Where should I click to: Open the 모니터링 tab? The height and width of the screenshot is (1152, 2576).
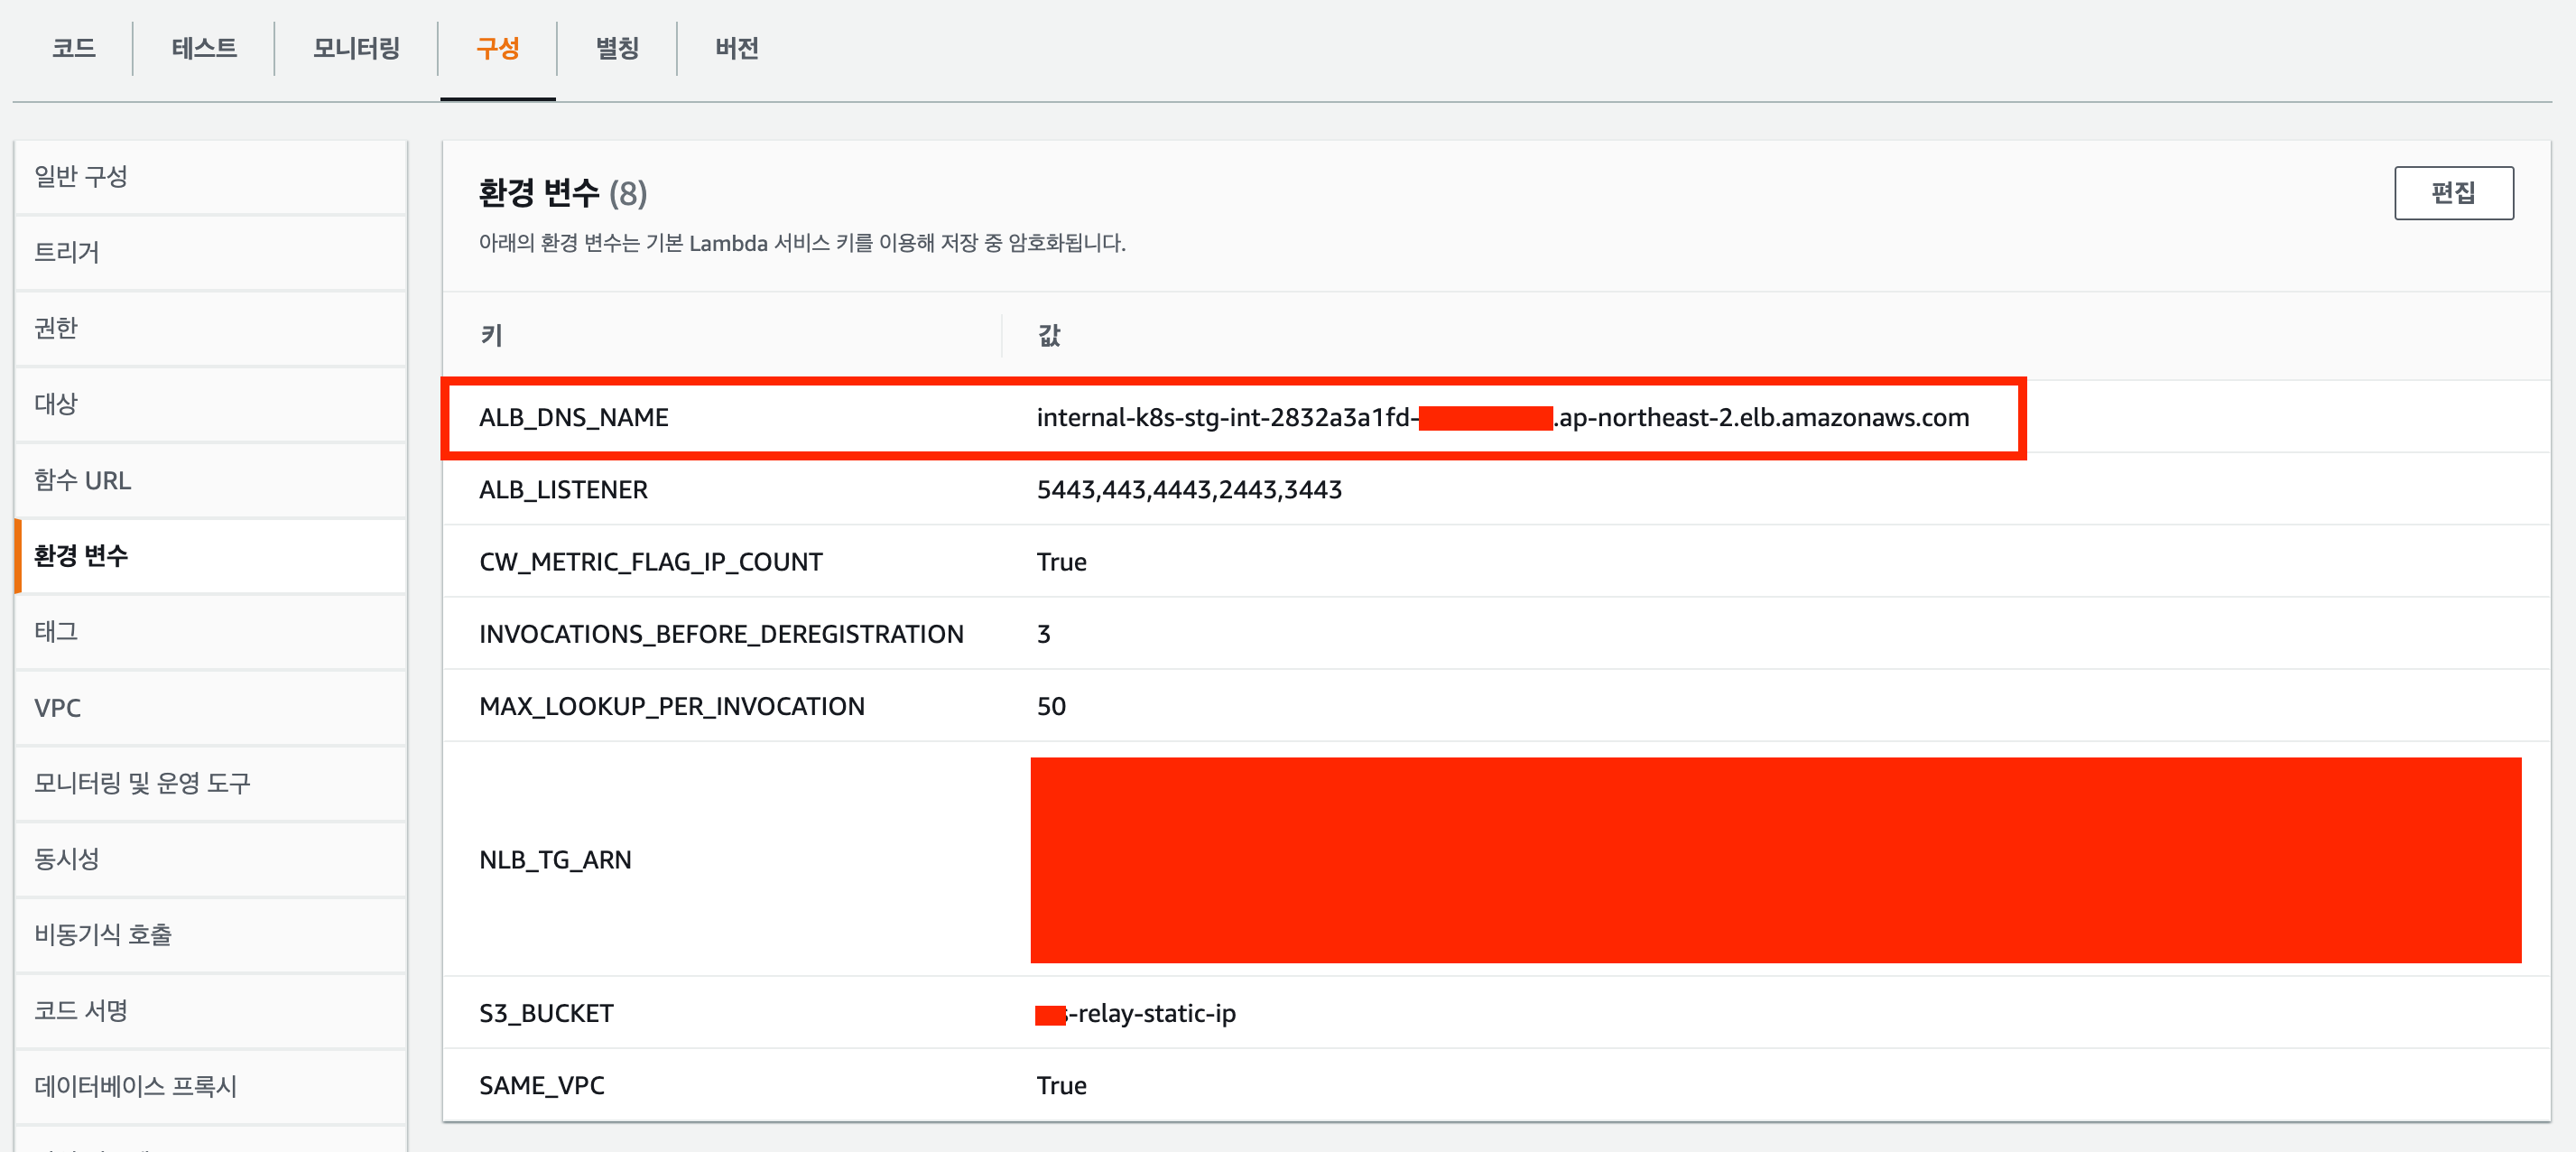[356, 48]
